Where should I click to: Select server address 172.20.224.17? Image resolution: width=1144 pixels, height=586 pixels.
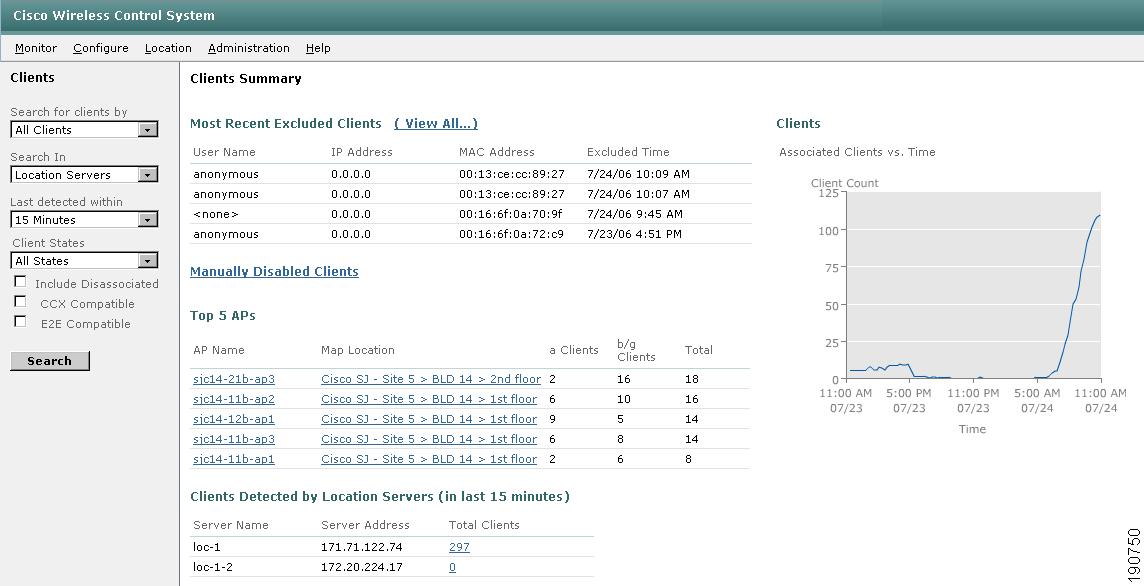point(362,567)
